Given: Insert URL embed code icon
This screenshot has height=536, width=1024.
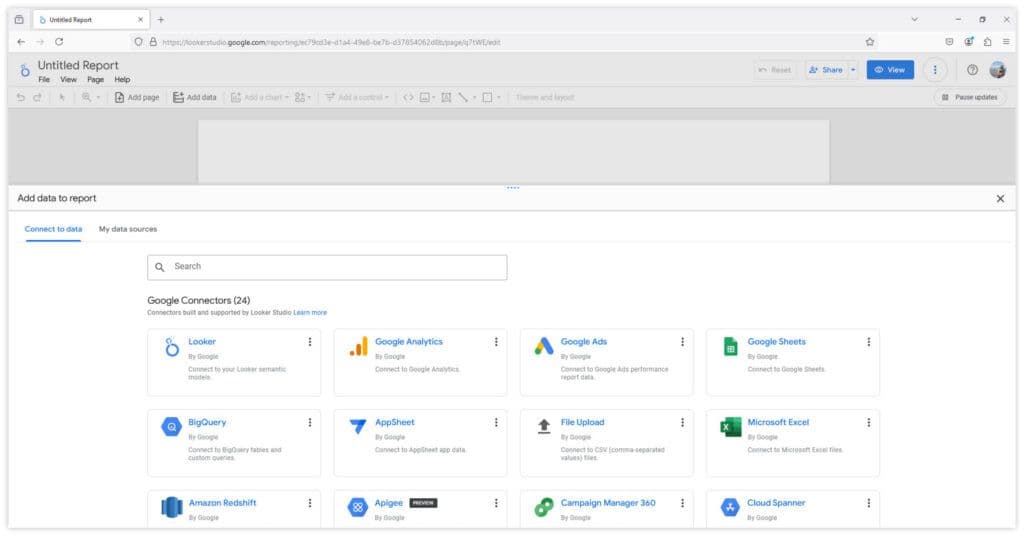Looking at the screenshot, I should (408, 97).
